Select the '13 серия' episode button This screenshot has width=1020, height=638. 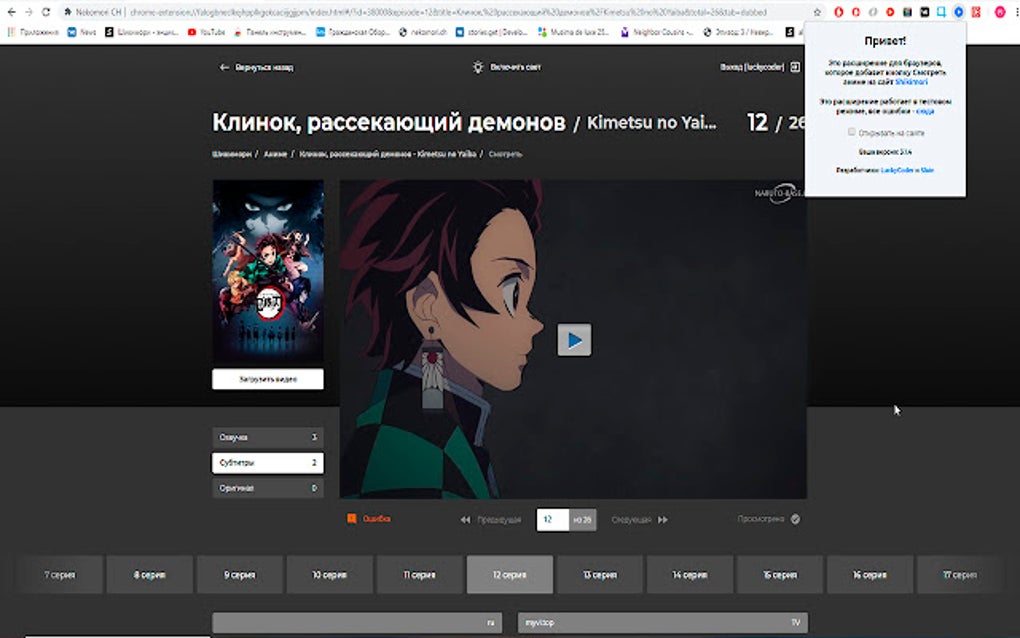click(x=600, y=574)
